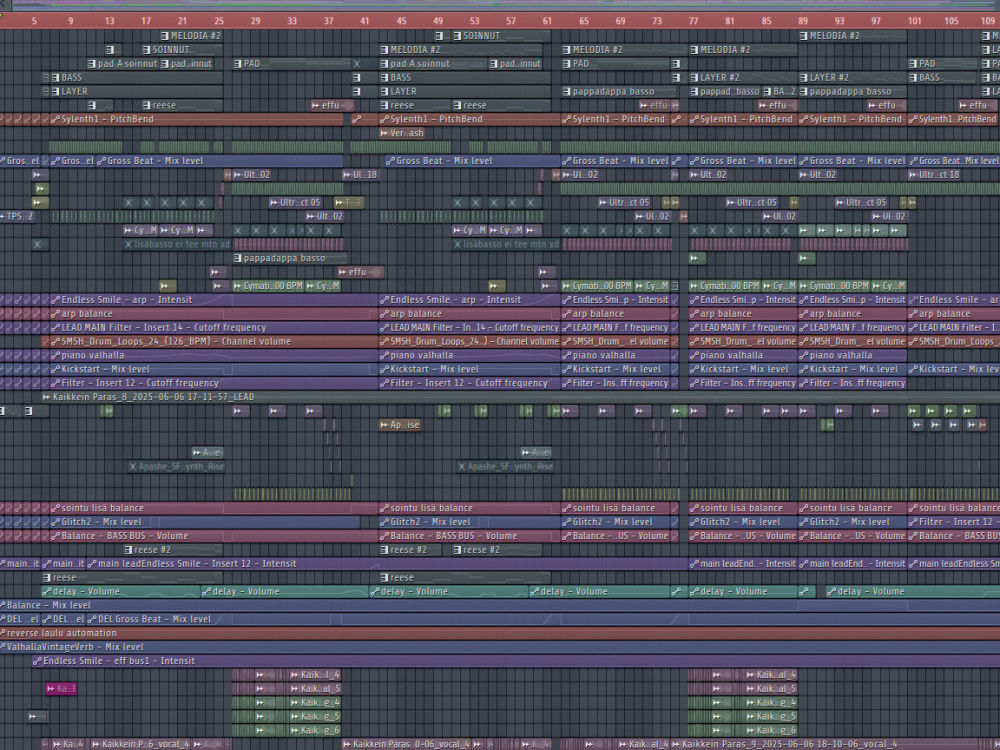Select the leftmost SOINNUT pattern clip
Viewport: 1000px width, 750px height.
click(182, 50)
